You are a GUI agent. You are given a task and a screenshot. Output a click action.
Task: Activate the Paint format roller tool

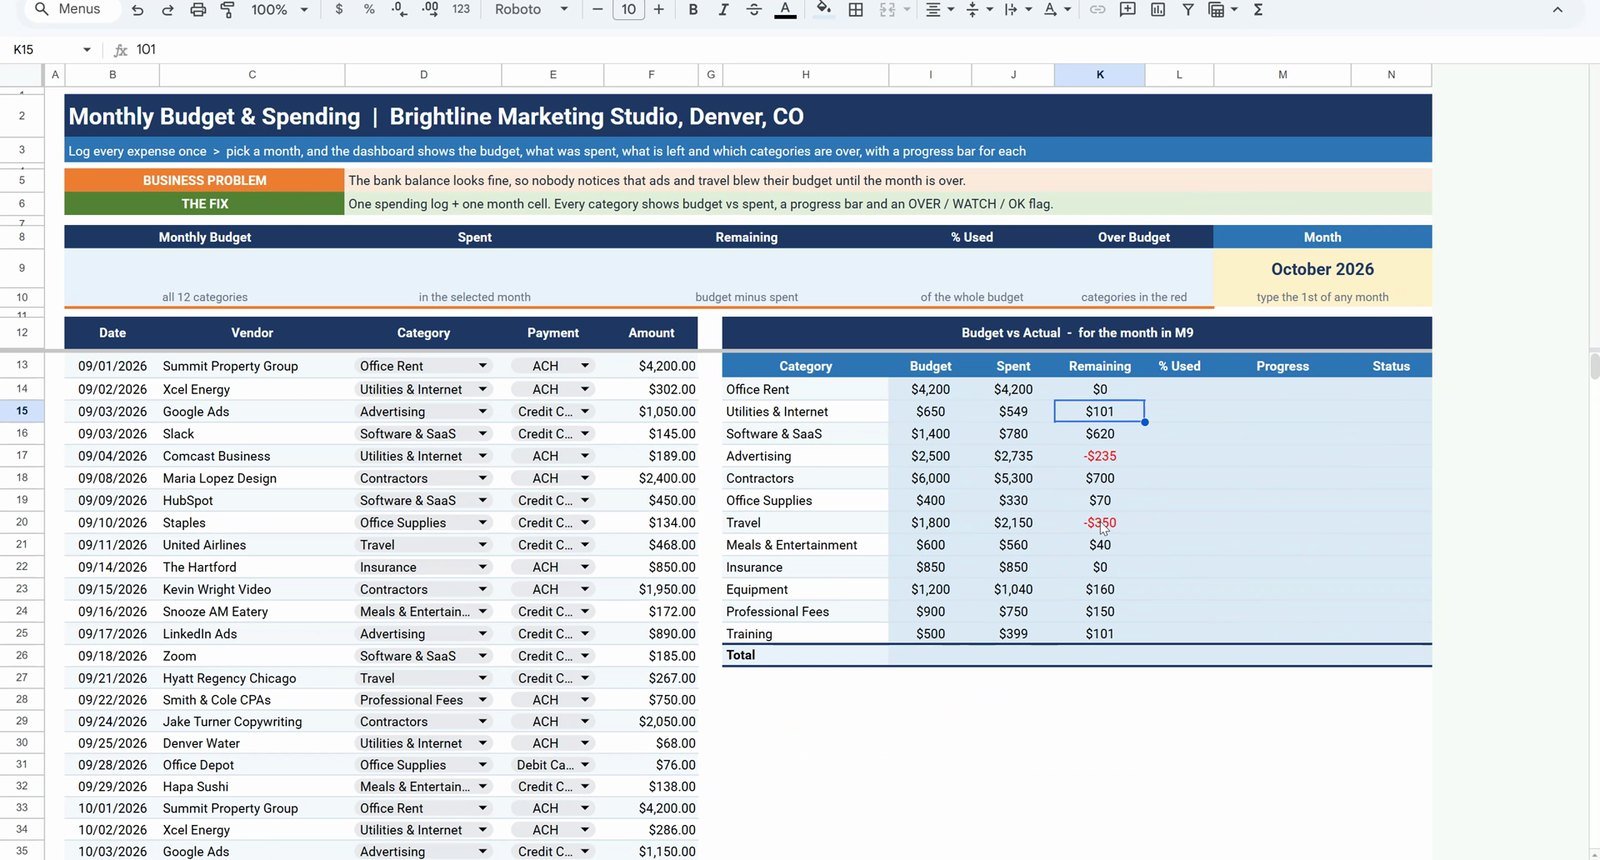(228, 10)
